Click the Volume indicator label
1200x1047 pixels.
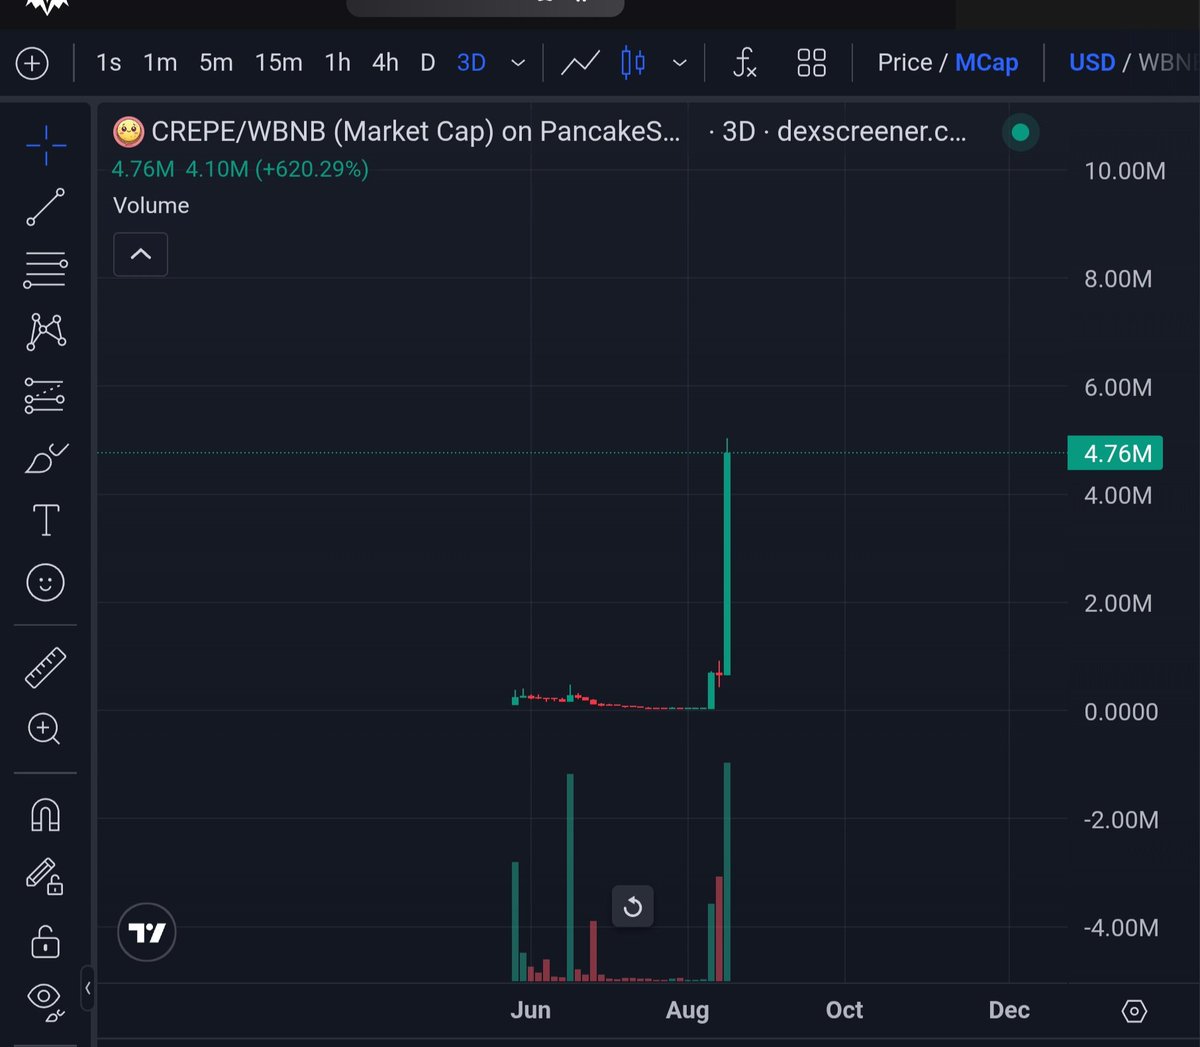point(151,205)
